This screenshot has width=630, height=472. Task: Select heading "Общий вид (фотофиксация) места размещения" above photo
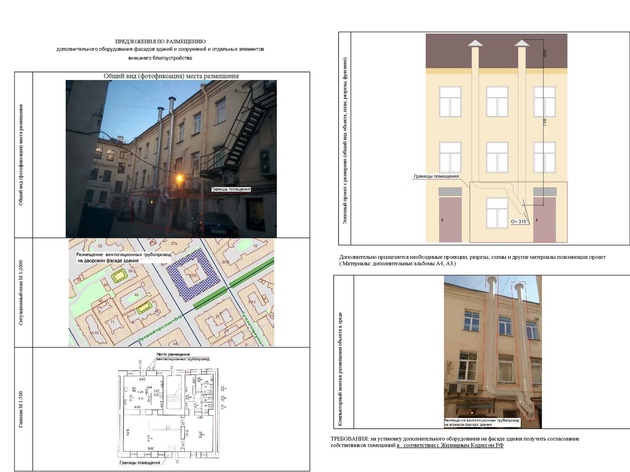pos(171,76)
